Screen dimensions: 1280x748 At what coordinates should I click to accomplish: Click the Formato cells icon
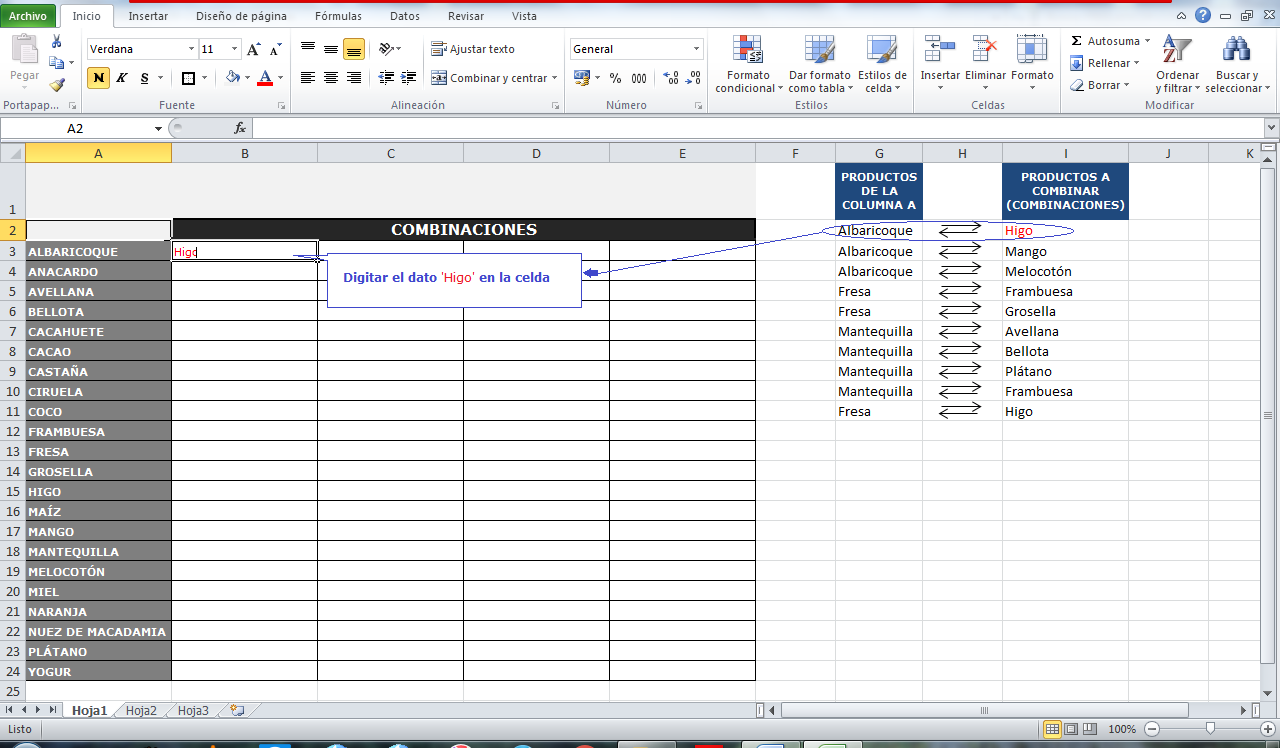tap(1032, 50)
